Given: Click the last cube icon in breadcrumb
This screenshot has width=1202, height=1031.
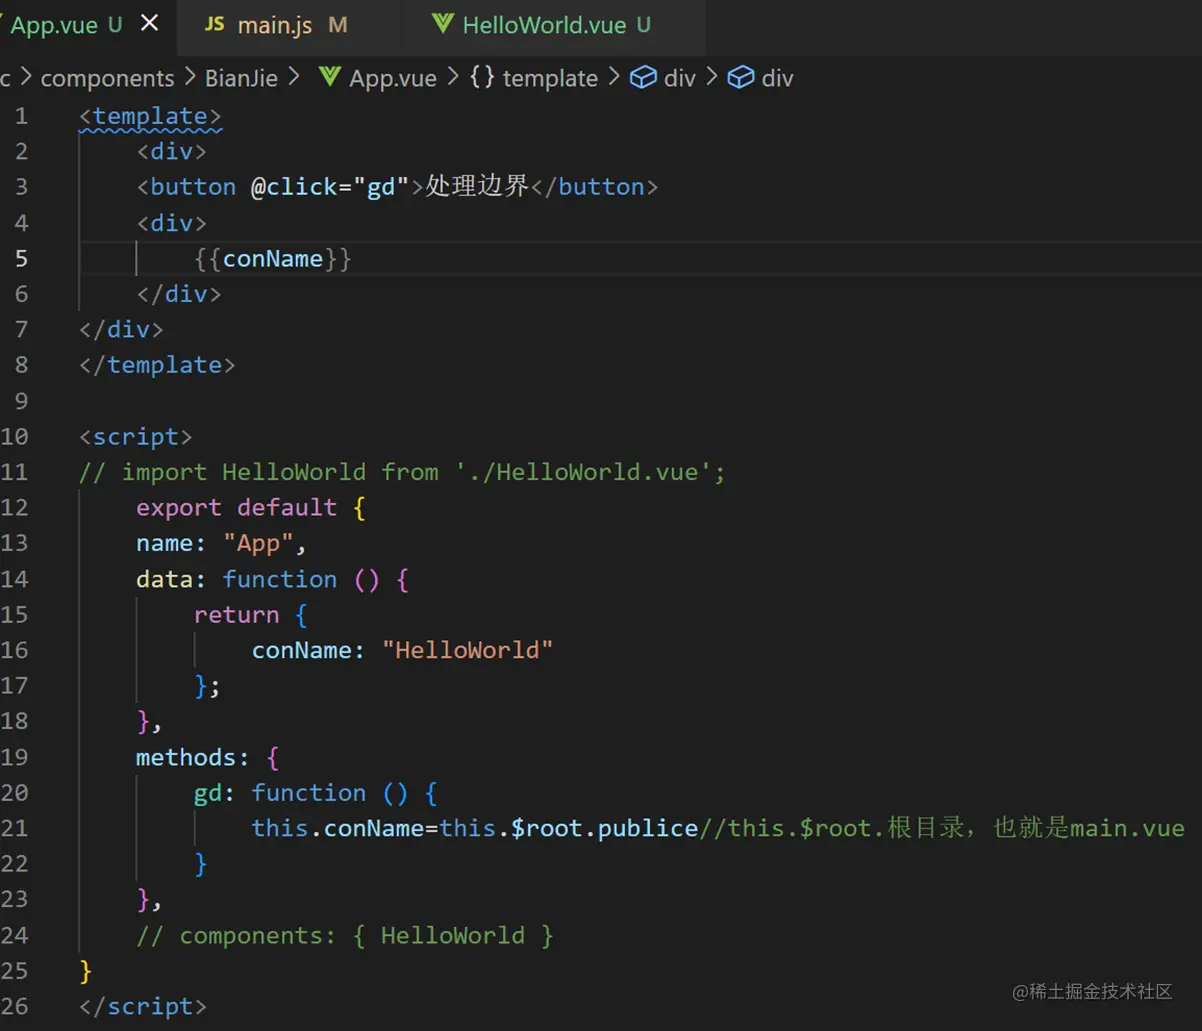Looking at the screenshot, I should point(741,77).
